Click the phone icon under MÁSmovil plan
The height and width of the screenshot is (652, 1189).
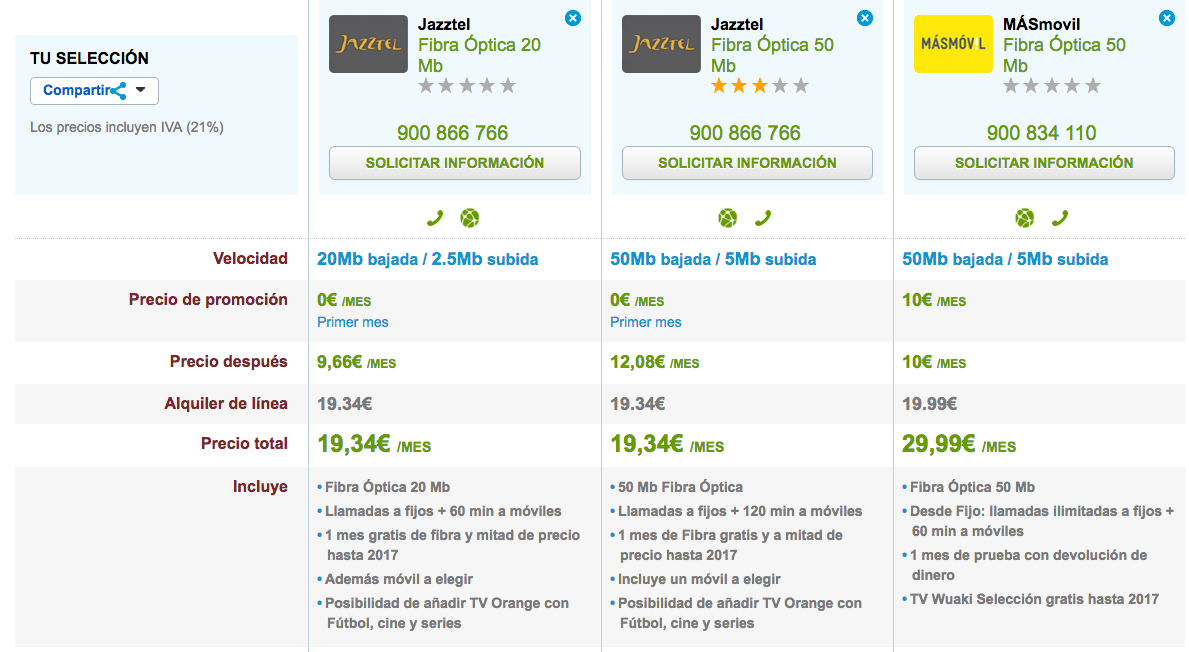[x=1060, y=218]
